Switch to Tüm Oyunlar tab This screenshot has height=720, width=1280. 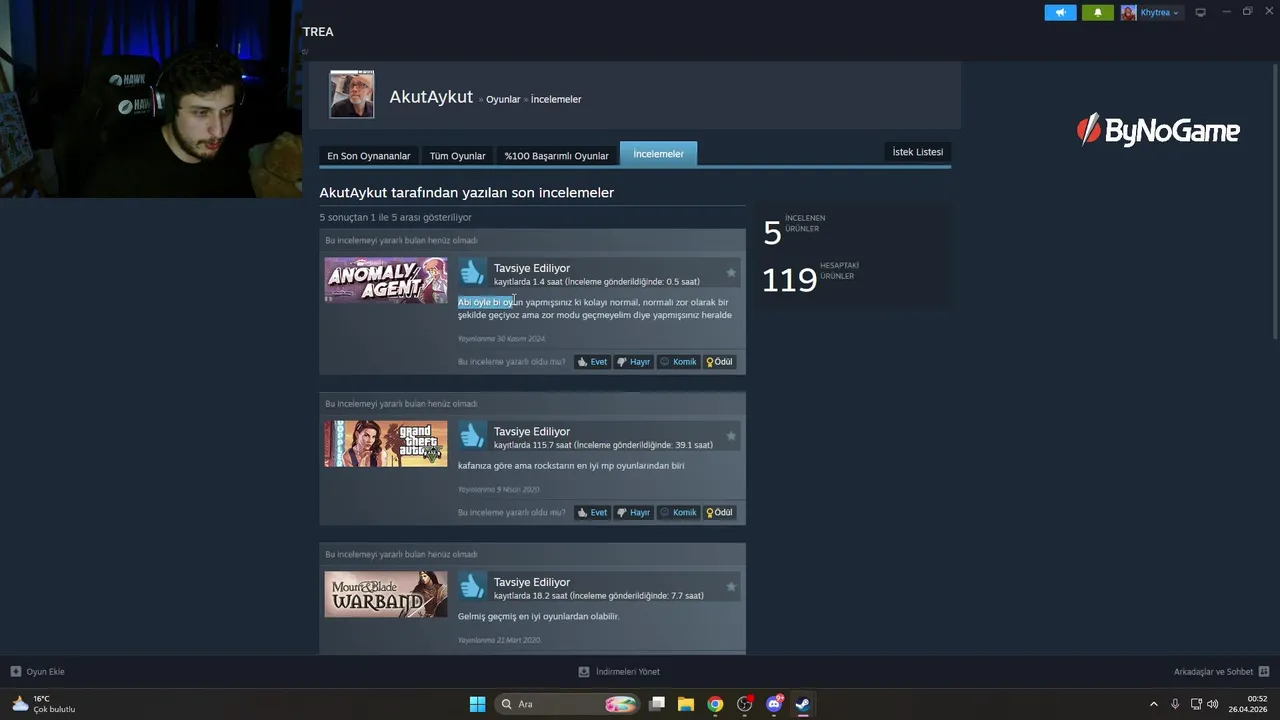pyautogui.click(x=457, y=156)
